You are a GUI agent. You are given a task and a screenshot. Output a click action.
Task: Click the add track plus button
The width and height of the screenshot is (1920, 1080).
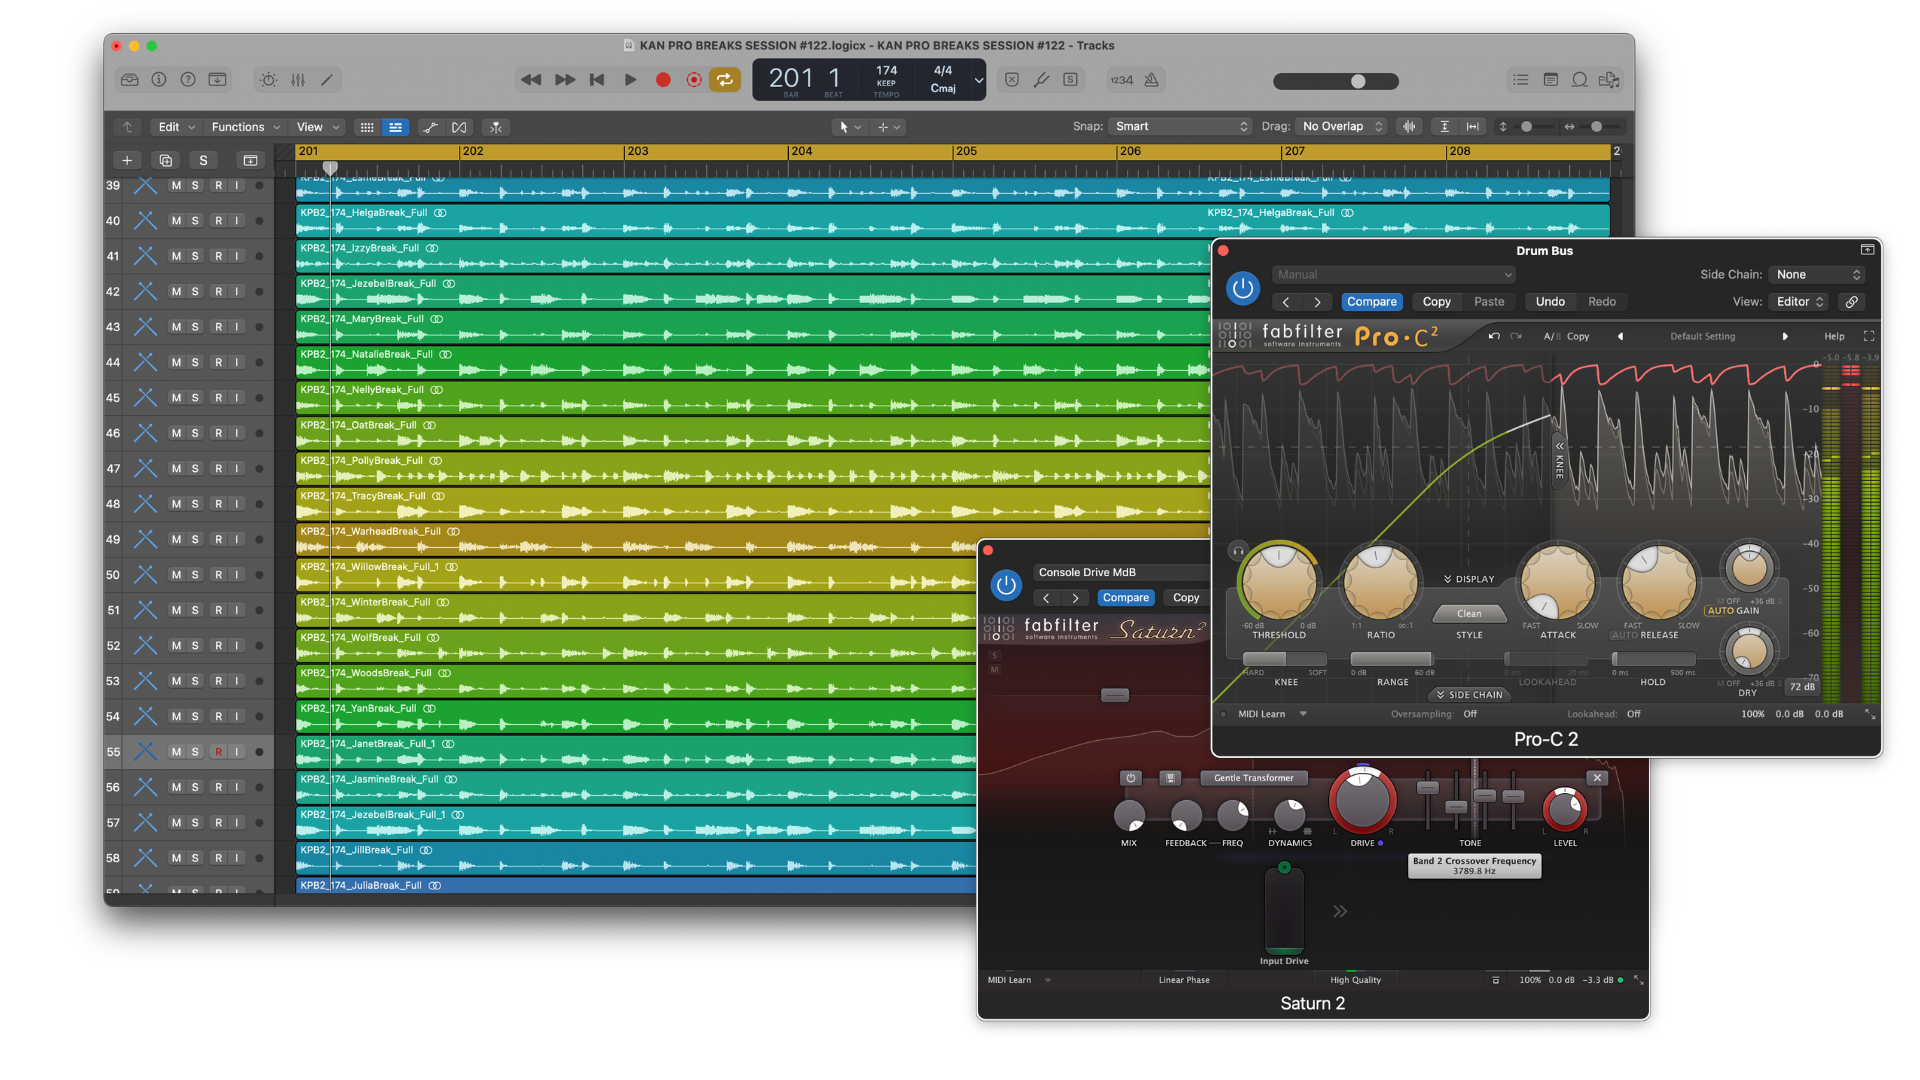tap(127, 160)
